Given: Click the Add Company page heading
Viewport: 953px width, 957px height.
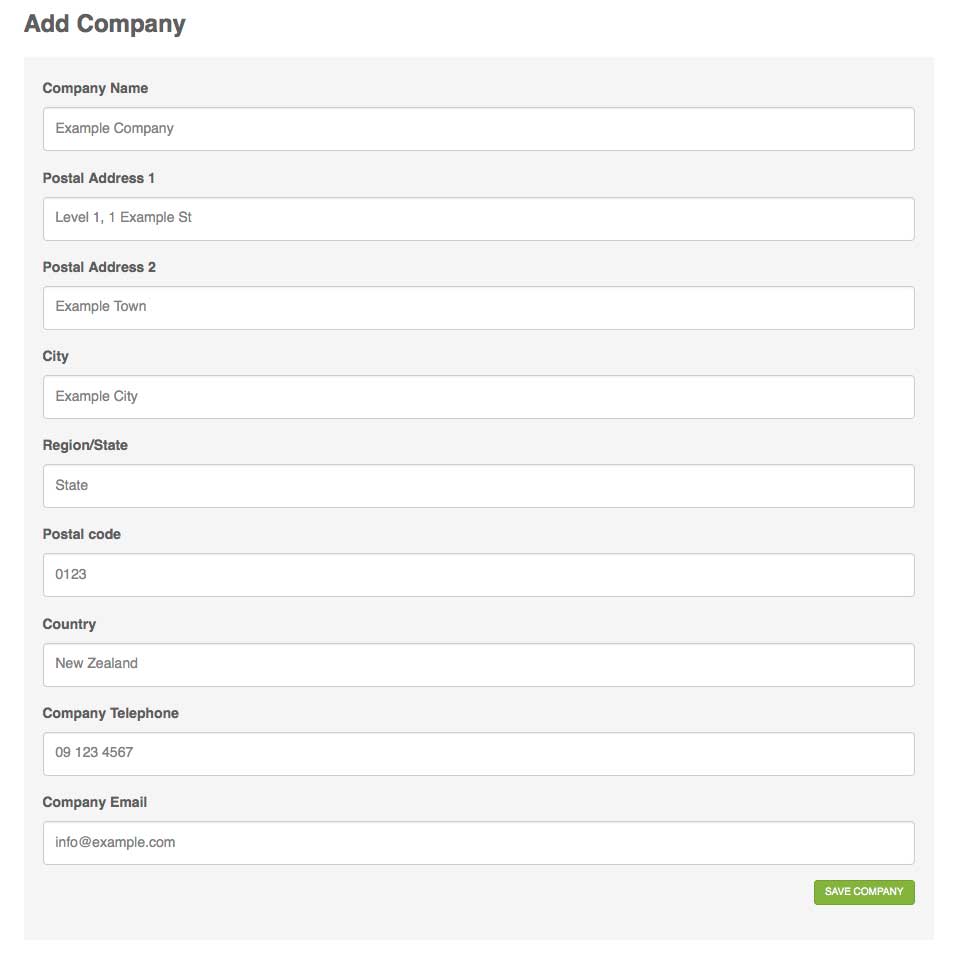Looking at the screenshot, I should [104, 24].
